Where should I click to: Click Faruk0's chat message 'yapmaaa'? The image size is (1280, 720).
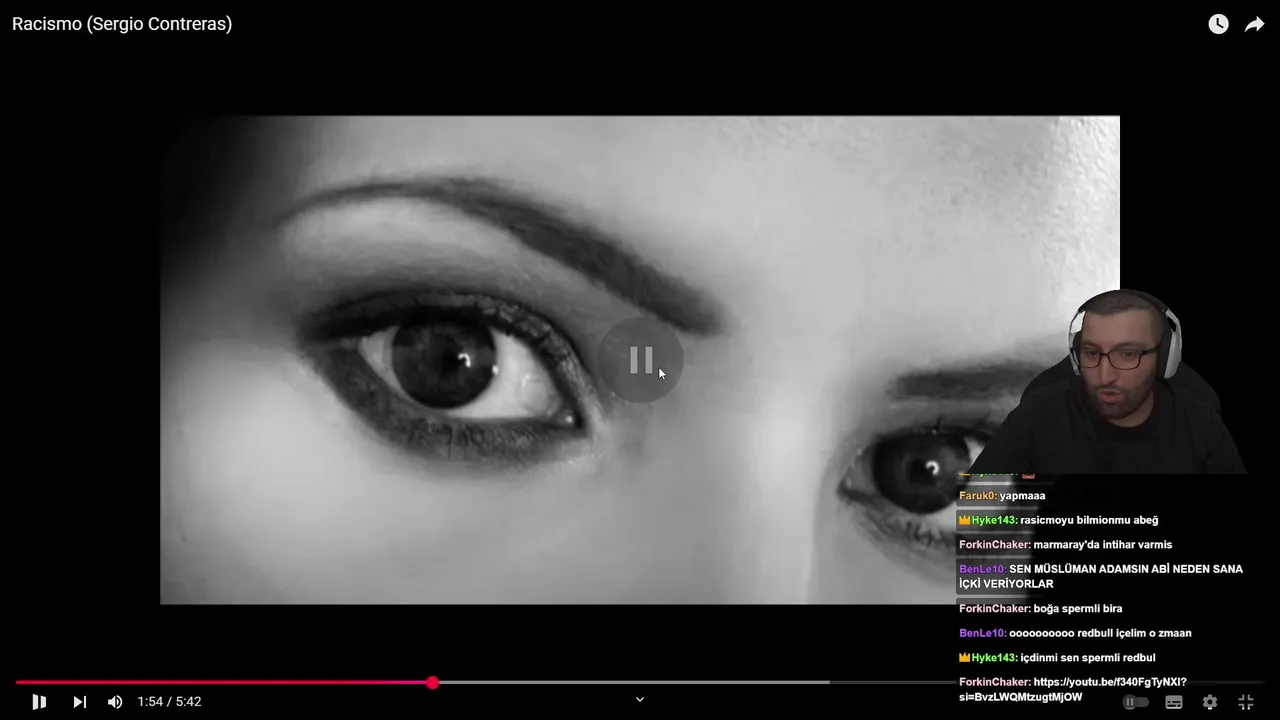[1022, 496]
